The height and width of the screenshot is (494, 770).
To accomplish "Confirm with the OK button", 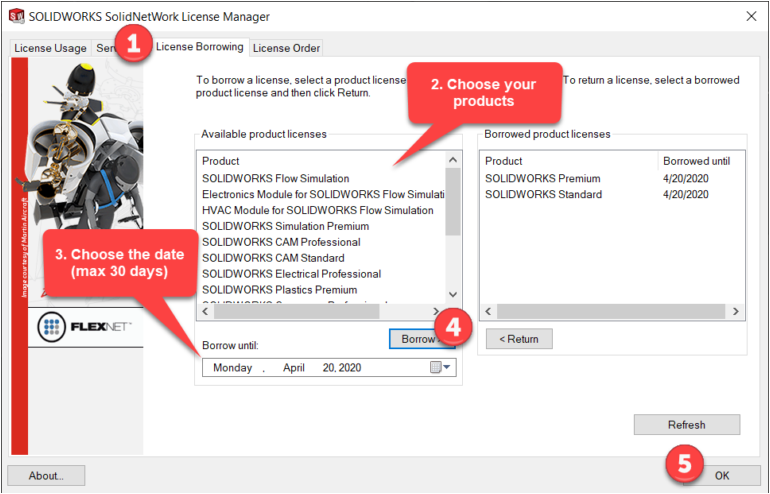I will (x=722, y=475).
